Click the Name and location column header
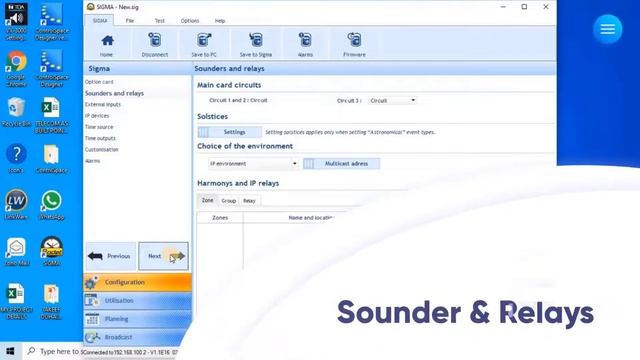The width and height of the screenshot is (640, 360). click(310, 218)
